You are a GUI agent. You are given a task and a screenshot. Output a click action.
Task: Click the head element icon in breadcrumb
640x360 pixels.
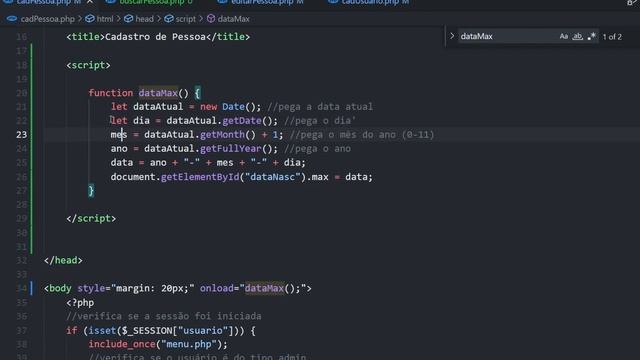(129, 19)
